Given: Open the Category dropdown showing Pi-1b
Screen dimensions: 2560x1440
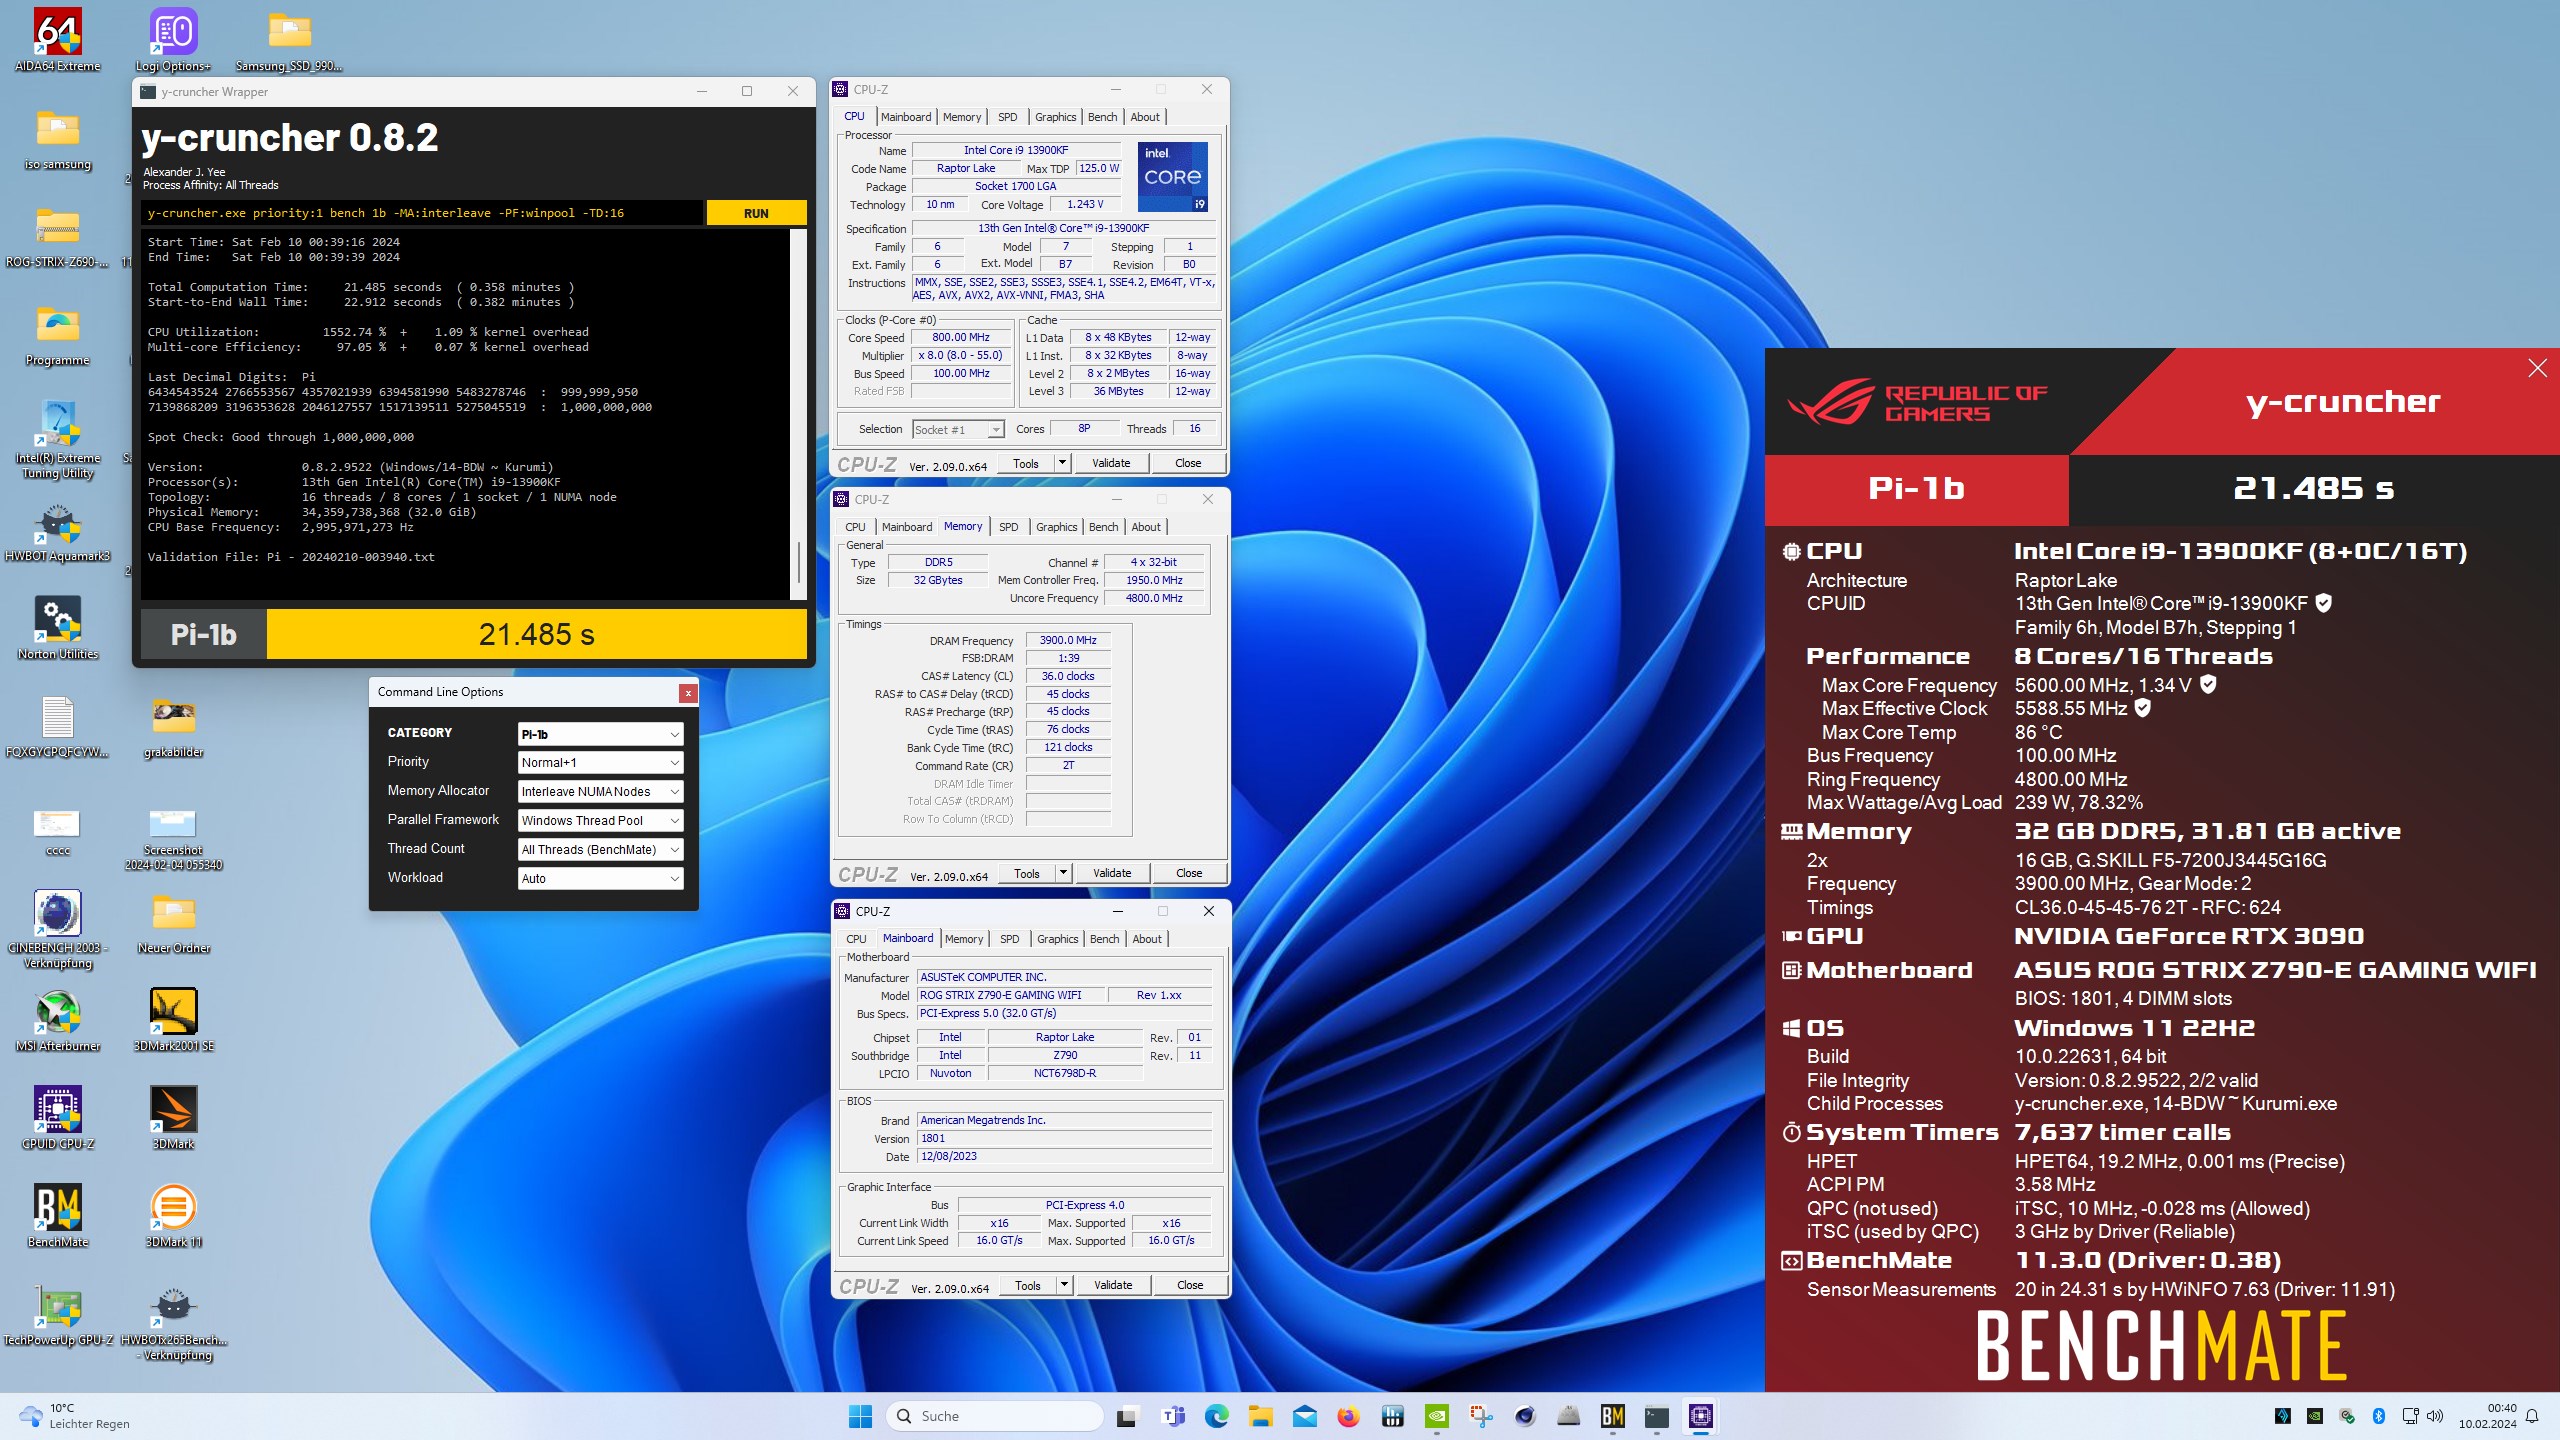Looking at the screenshot, I should tap(600, 734).
